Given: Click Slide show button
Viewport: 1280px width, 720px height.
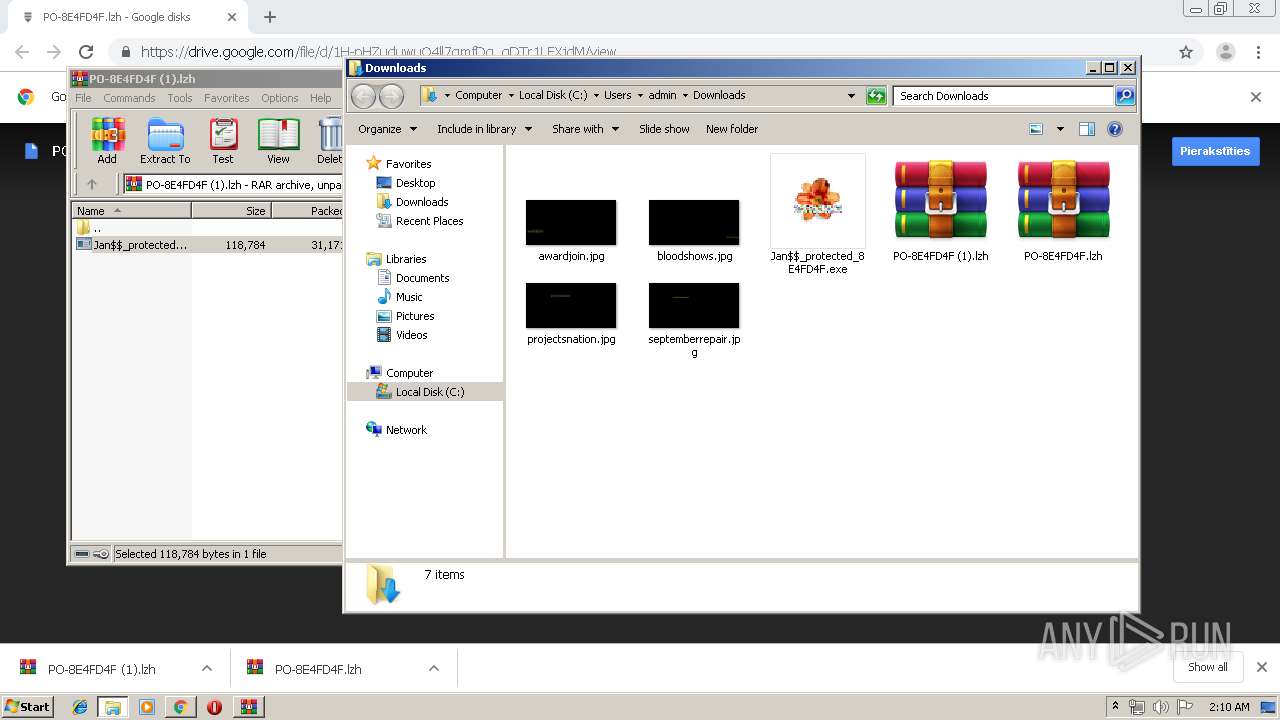Looking at the screenshot, I should pos(664,129).
